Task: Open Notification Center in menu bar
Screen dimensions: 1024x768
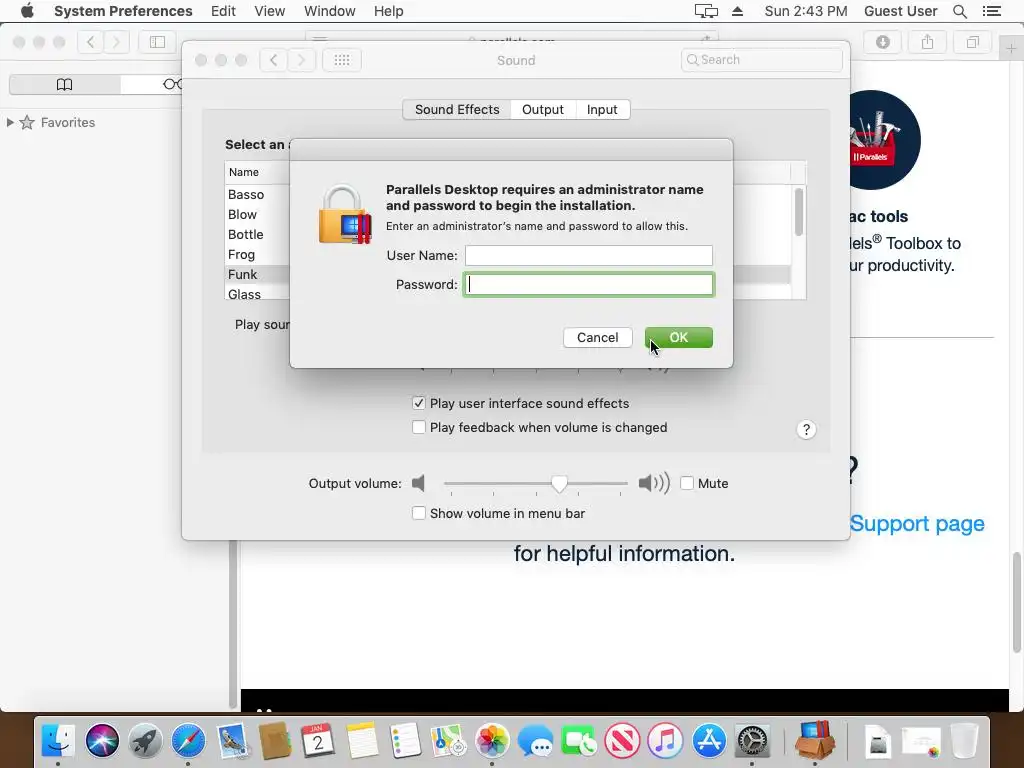Action: 991,11
